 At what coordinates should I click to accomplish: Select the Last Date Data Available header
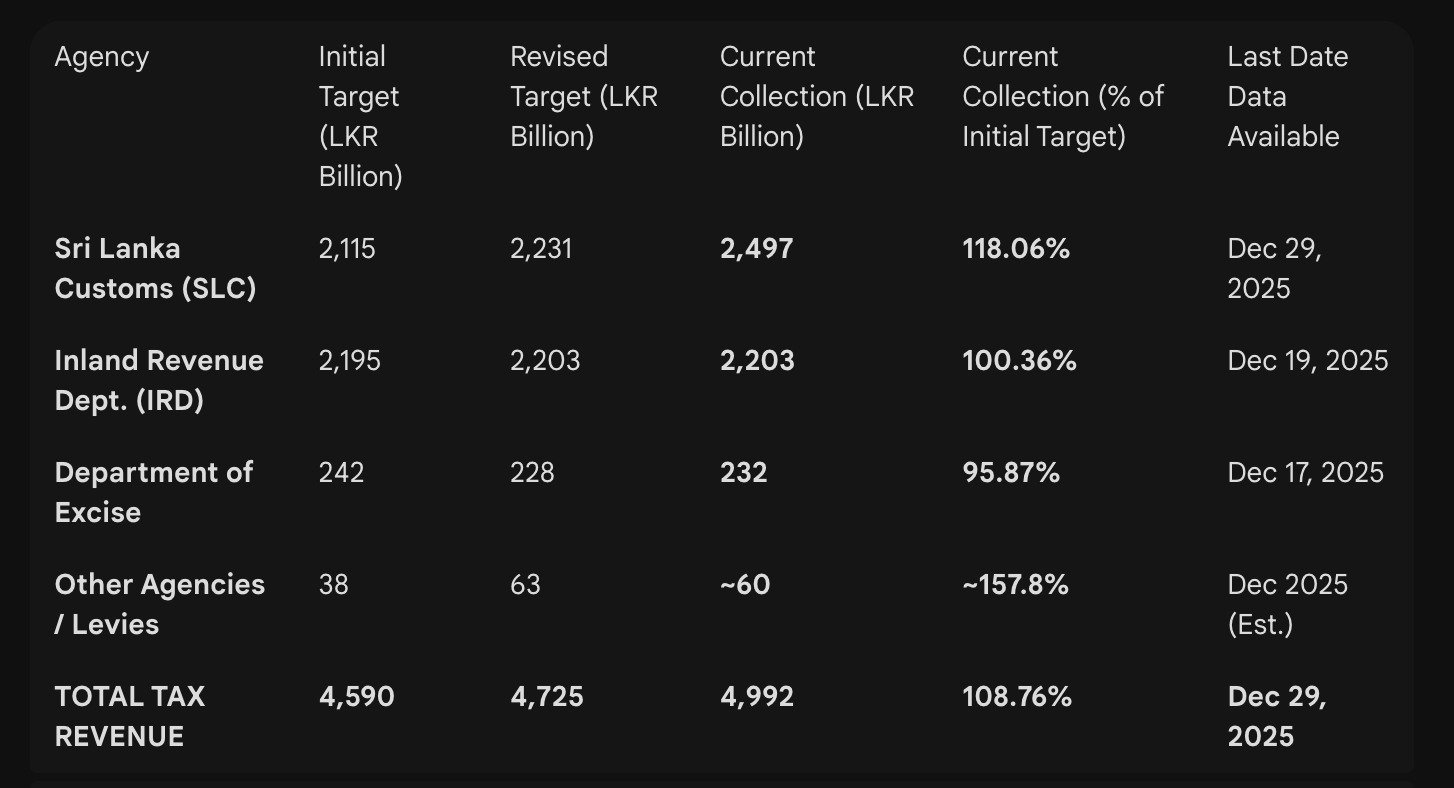[1288, 96]
